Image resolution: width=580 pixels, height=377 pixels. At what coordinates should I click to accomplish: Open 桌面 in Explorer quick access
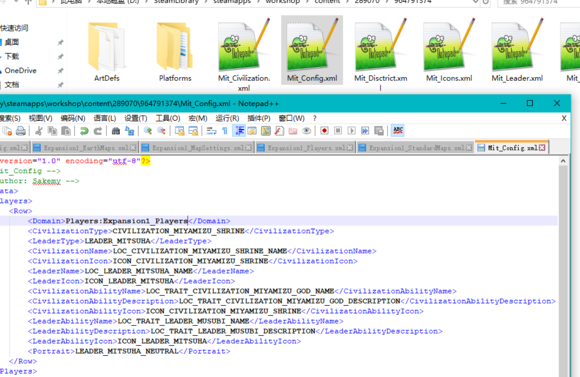coord(12,42)
